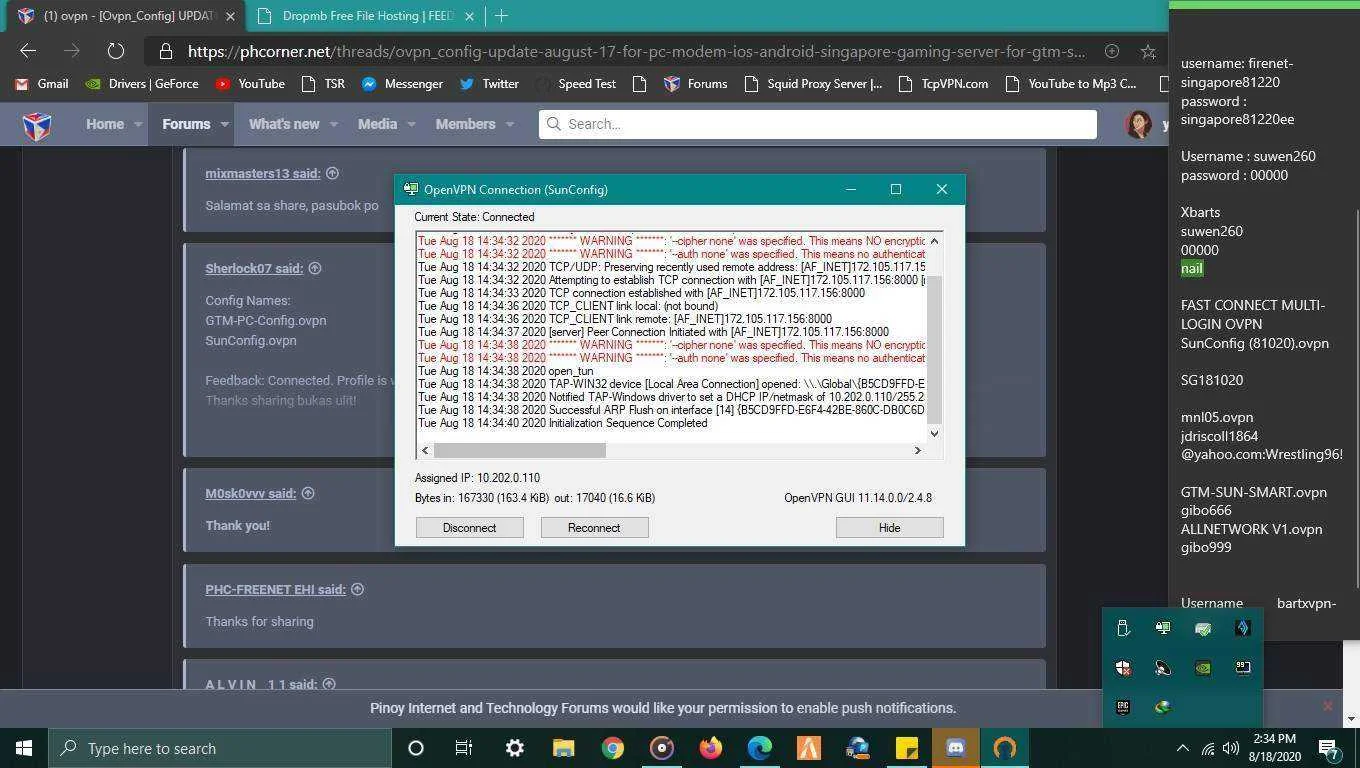Open a new browser tab
The width and height of the screenshot is (1360, 768).
(x=501, y=16)
